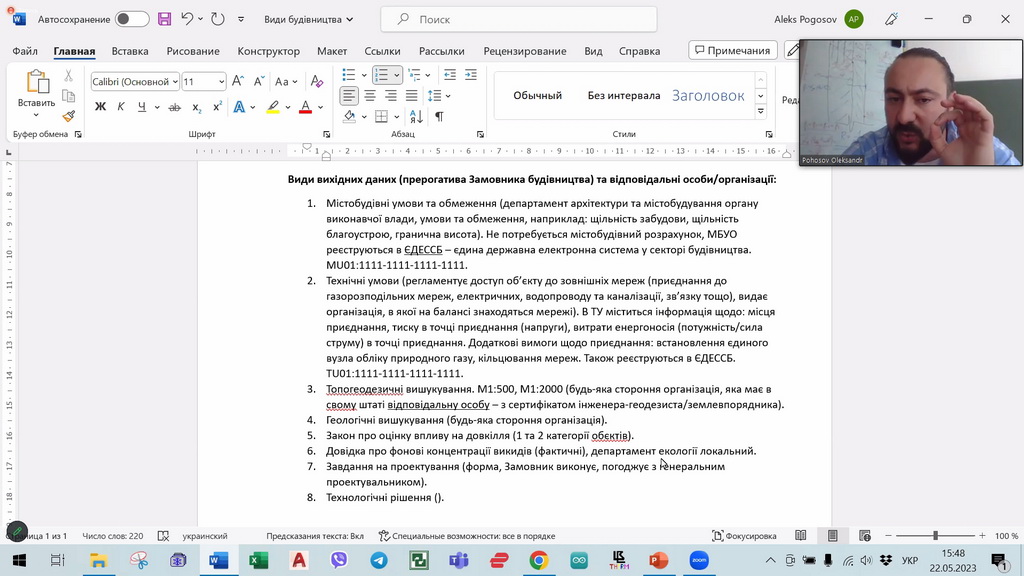Apply superscript formatting
The height and width of the screenshot is (576, 1024).
(217, 106)
